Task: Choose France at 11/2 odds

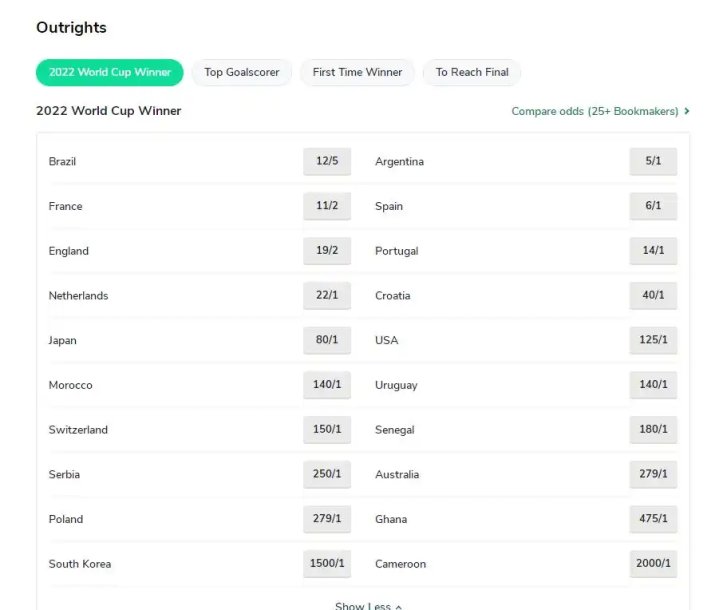Action: click(327, 206)
